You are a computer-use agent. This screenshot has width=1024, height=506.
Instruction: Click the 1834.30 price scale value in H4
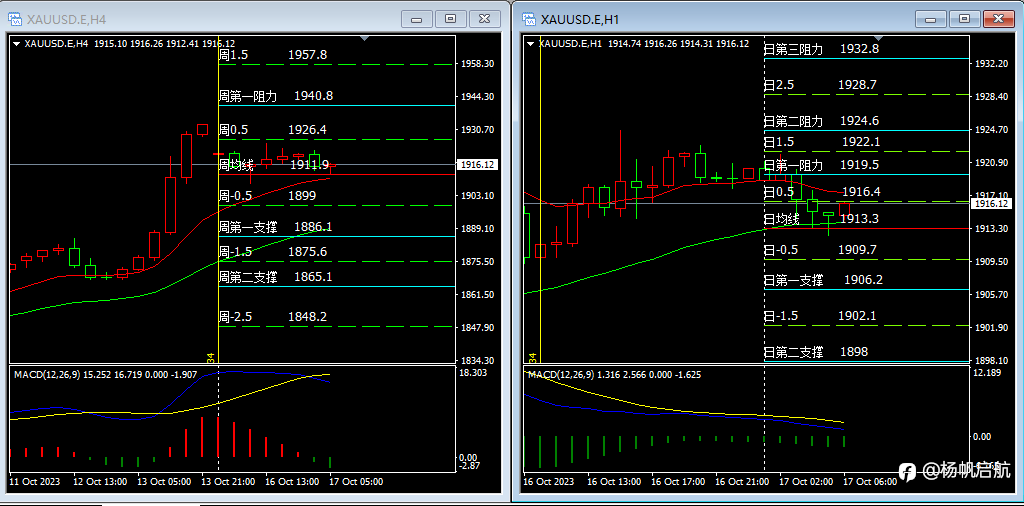tap(477, 360)
